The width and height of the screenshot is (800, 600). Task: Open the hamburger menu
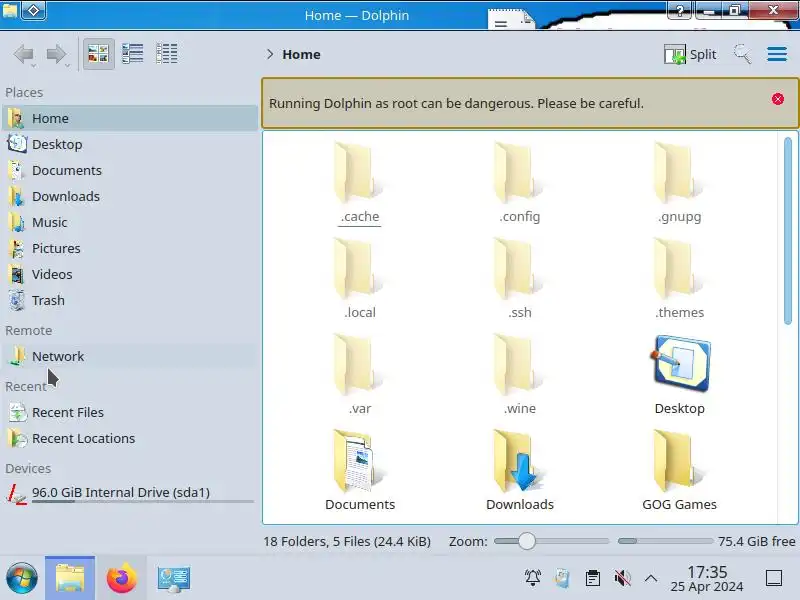click(777, 54)
